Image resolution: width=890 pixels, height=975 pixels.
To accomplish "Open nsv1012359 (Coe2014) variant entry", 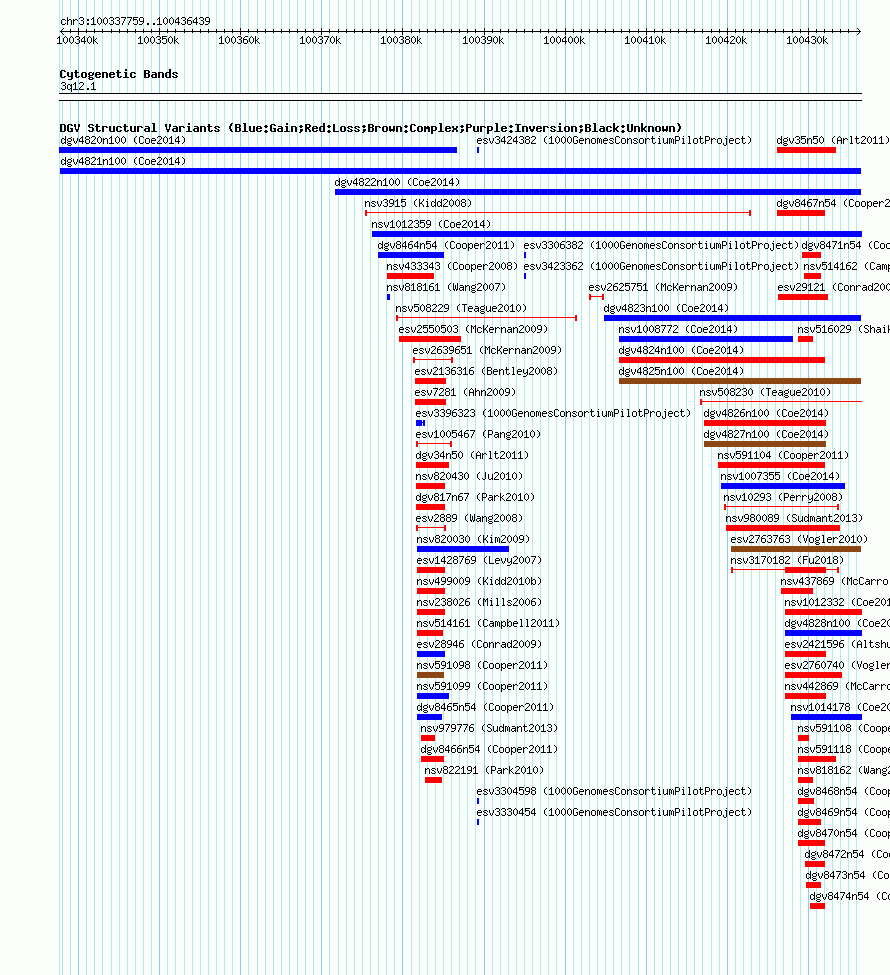I will pos(431,224).
